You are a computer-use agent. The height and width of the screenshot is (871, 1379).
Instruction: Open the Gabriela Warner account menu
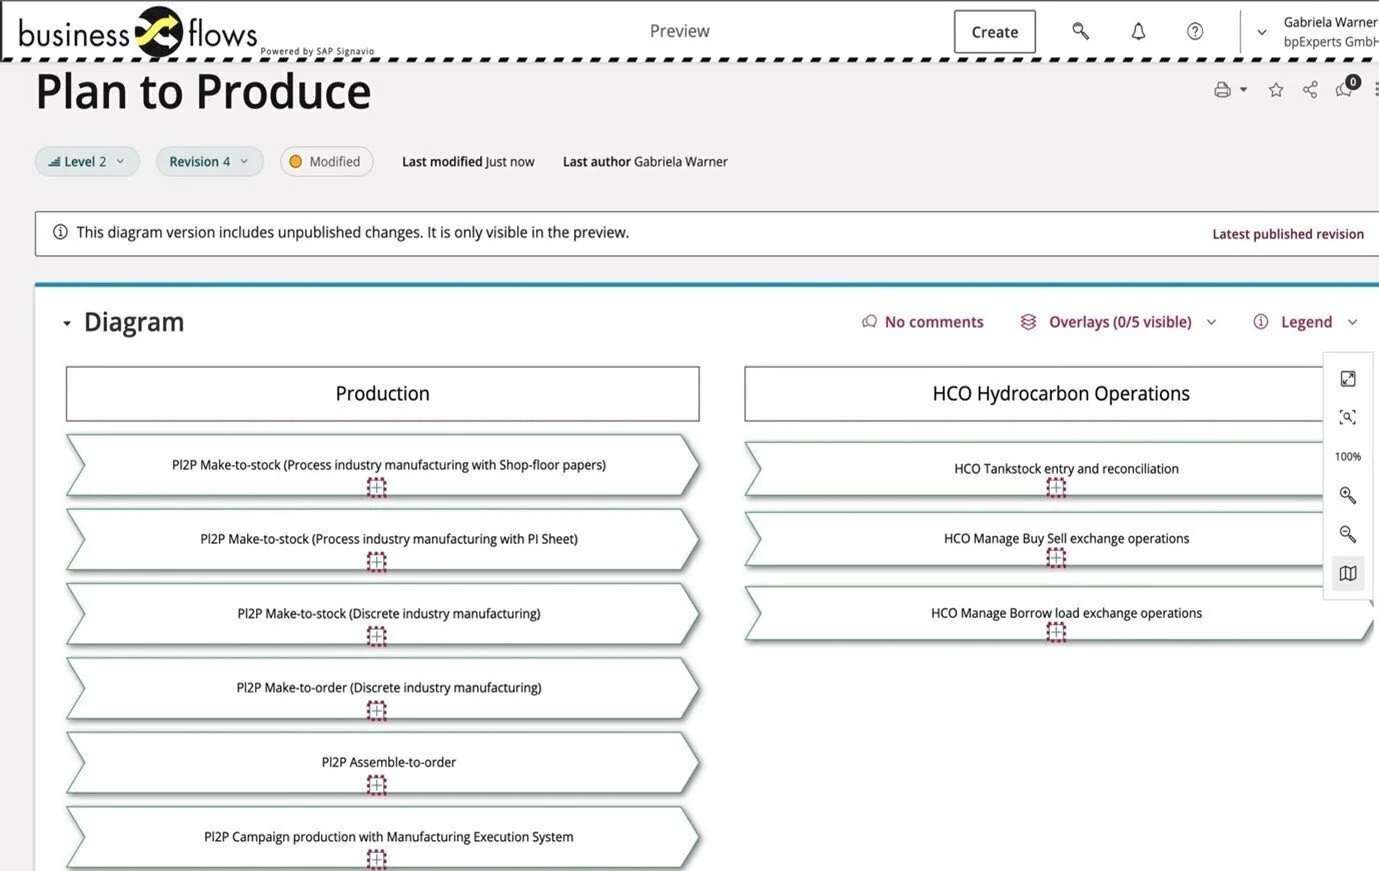(x=1320, y=31)
